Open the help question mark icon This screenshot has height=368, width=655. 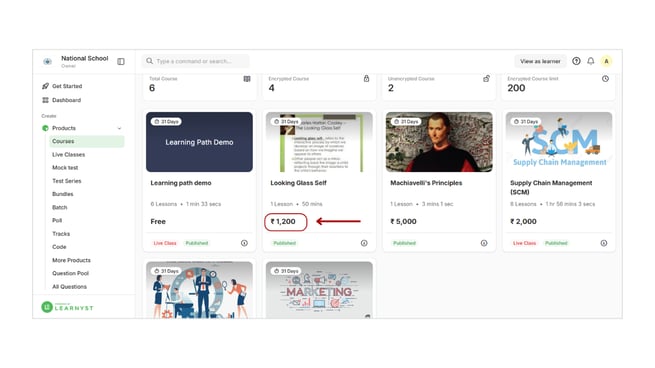coord(576,61)
